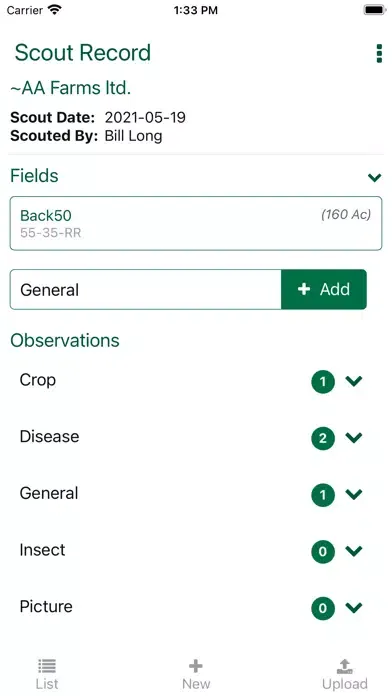Open the three-dot overflow menu
Viewport: 392px width, 696px height.
click(379, 54)
